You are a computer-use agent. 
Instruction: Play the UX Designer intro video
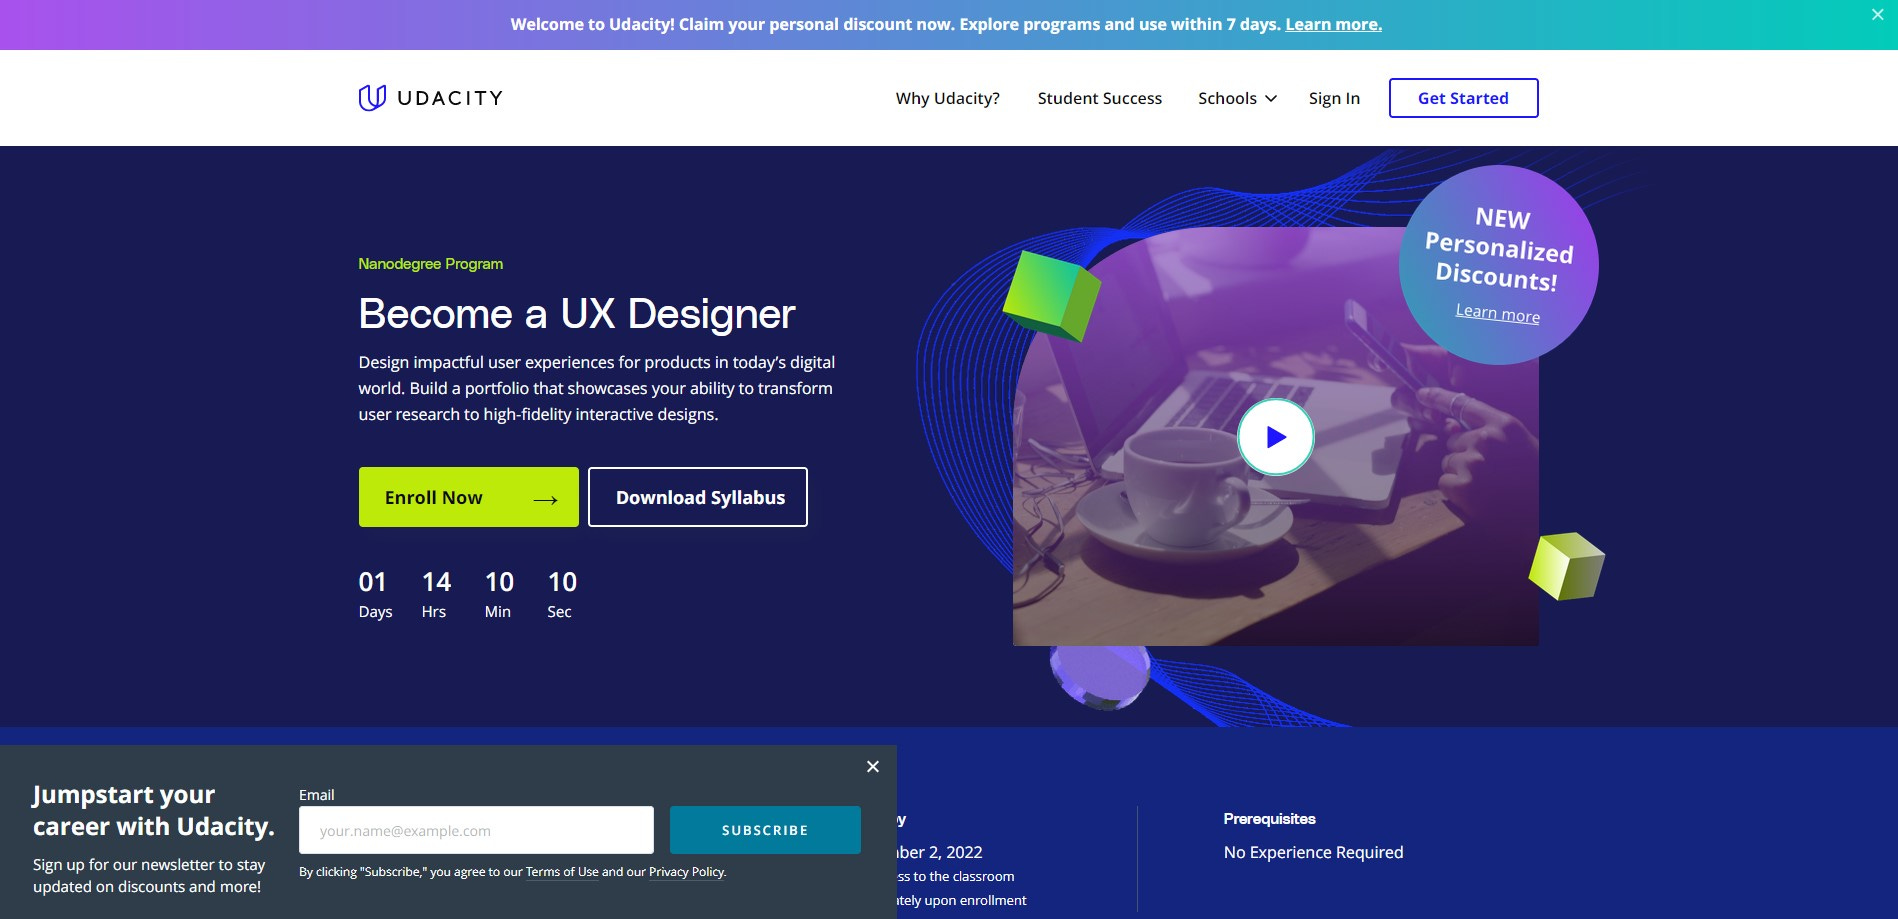[x=1275, y=437]
